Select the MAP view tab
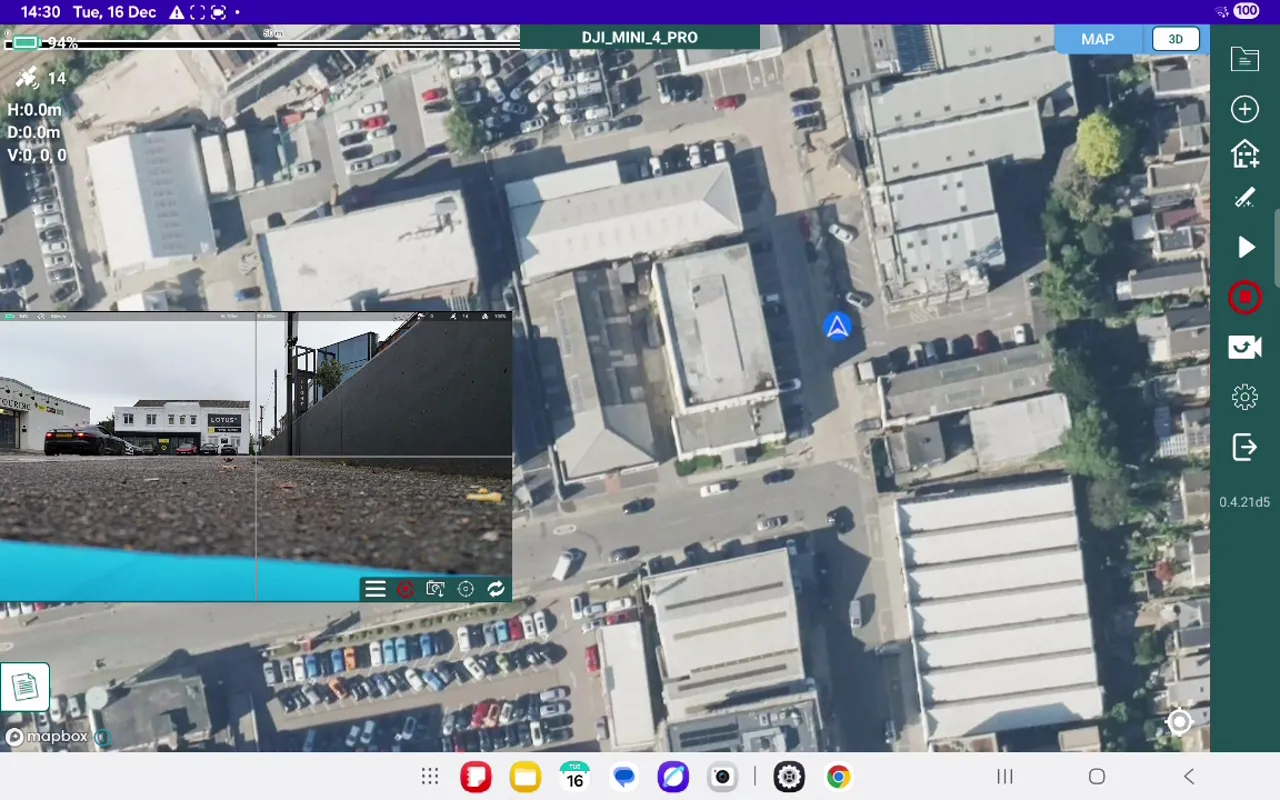Screen dimensions: 1280x800 (1096, 39)
